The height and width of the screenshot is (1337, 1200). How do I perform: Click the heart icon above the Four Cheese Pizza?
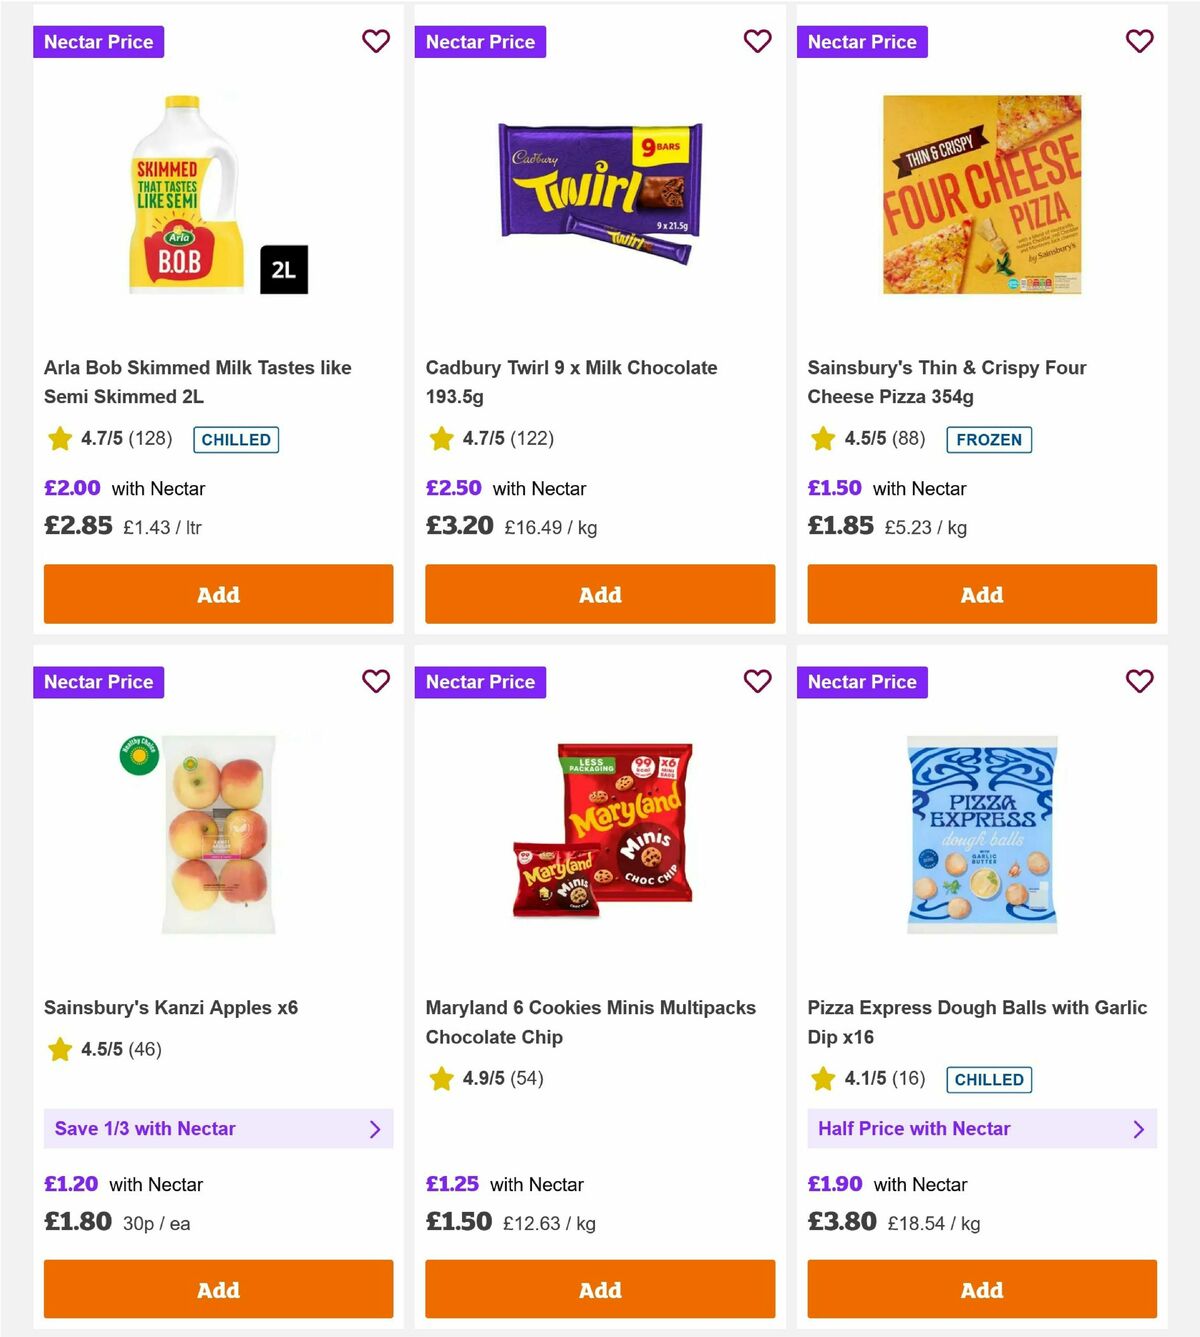tap(1140, 41)
